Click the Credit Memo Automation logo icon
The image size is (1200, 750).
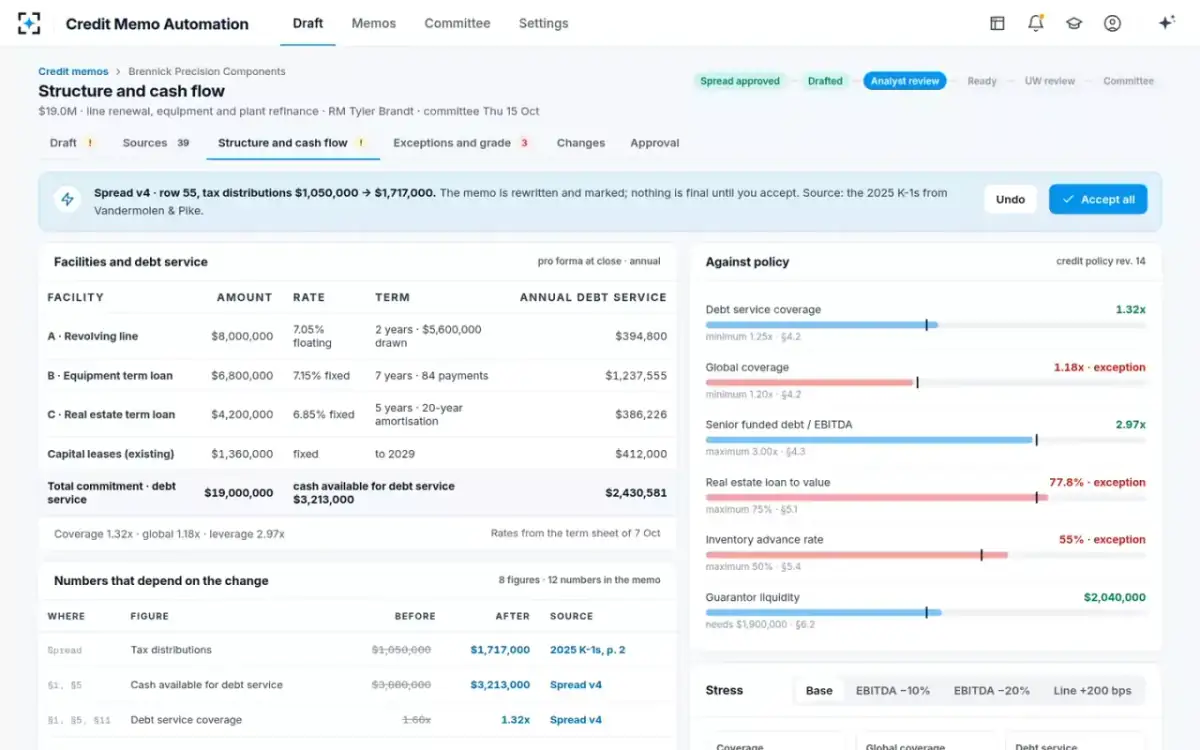click(29, 23)
